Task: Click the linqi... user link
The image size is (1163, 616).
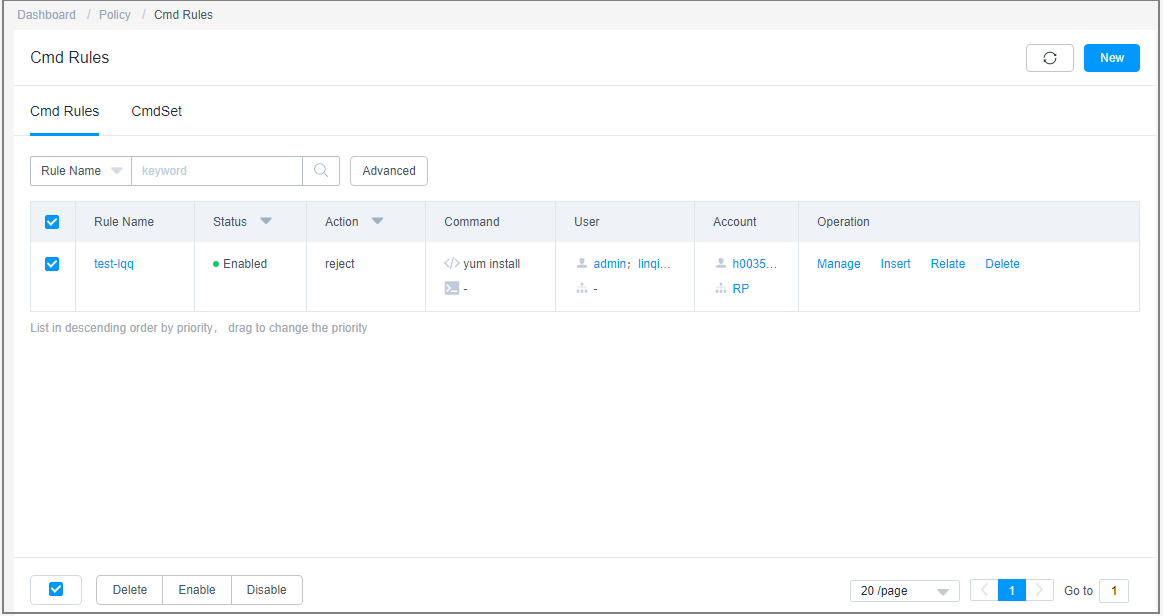Action: coord(654,264)
